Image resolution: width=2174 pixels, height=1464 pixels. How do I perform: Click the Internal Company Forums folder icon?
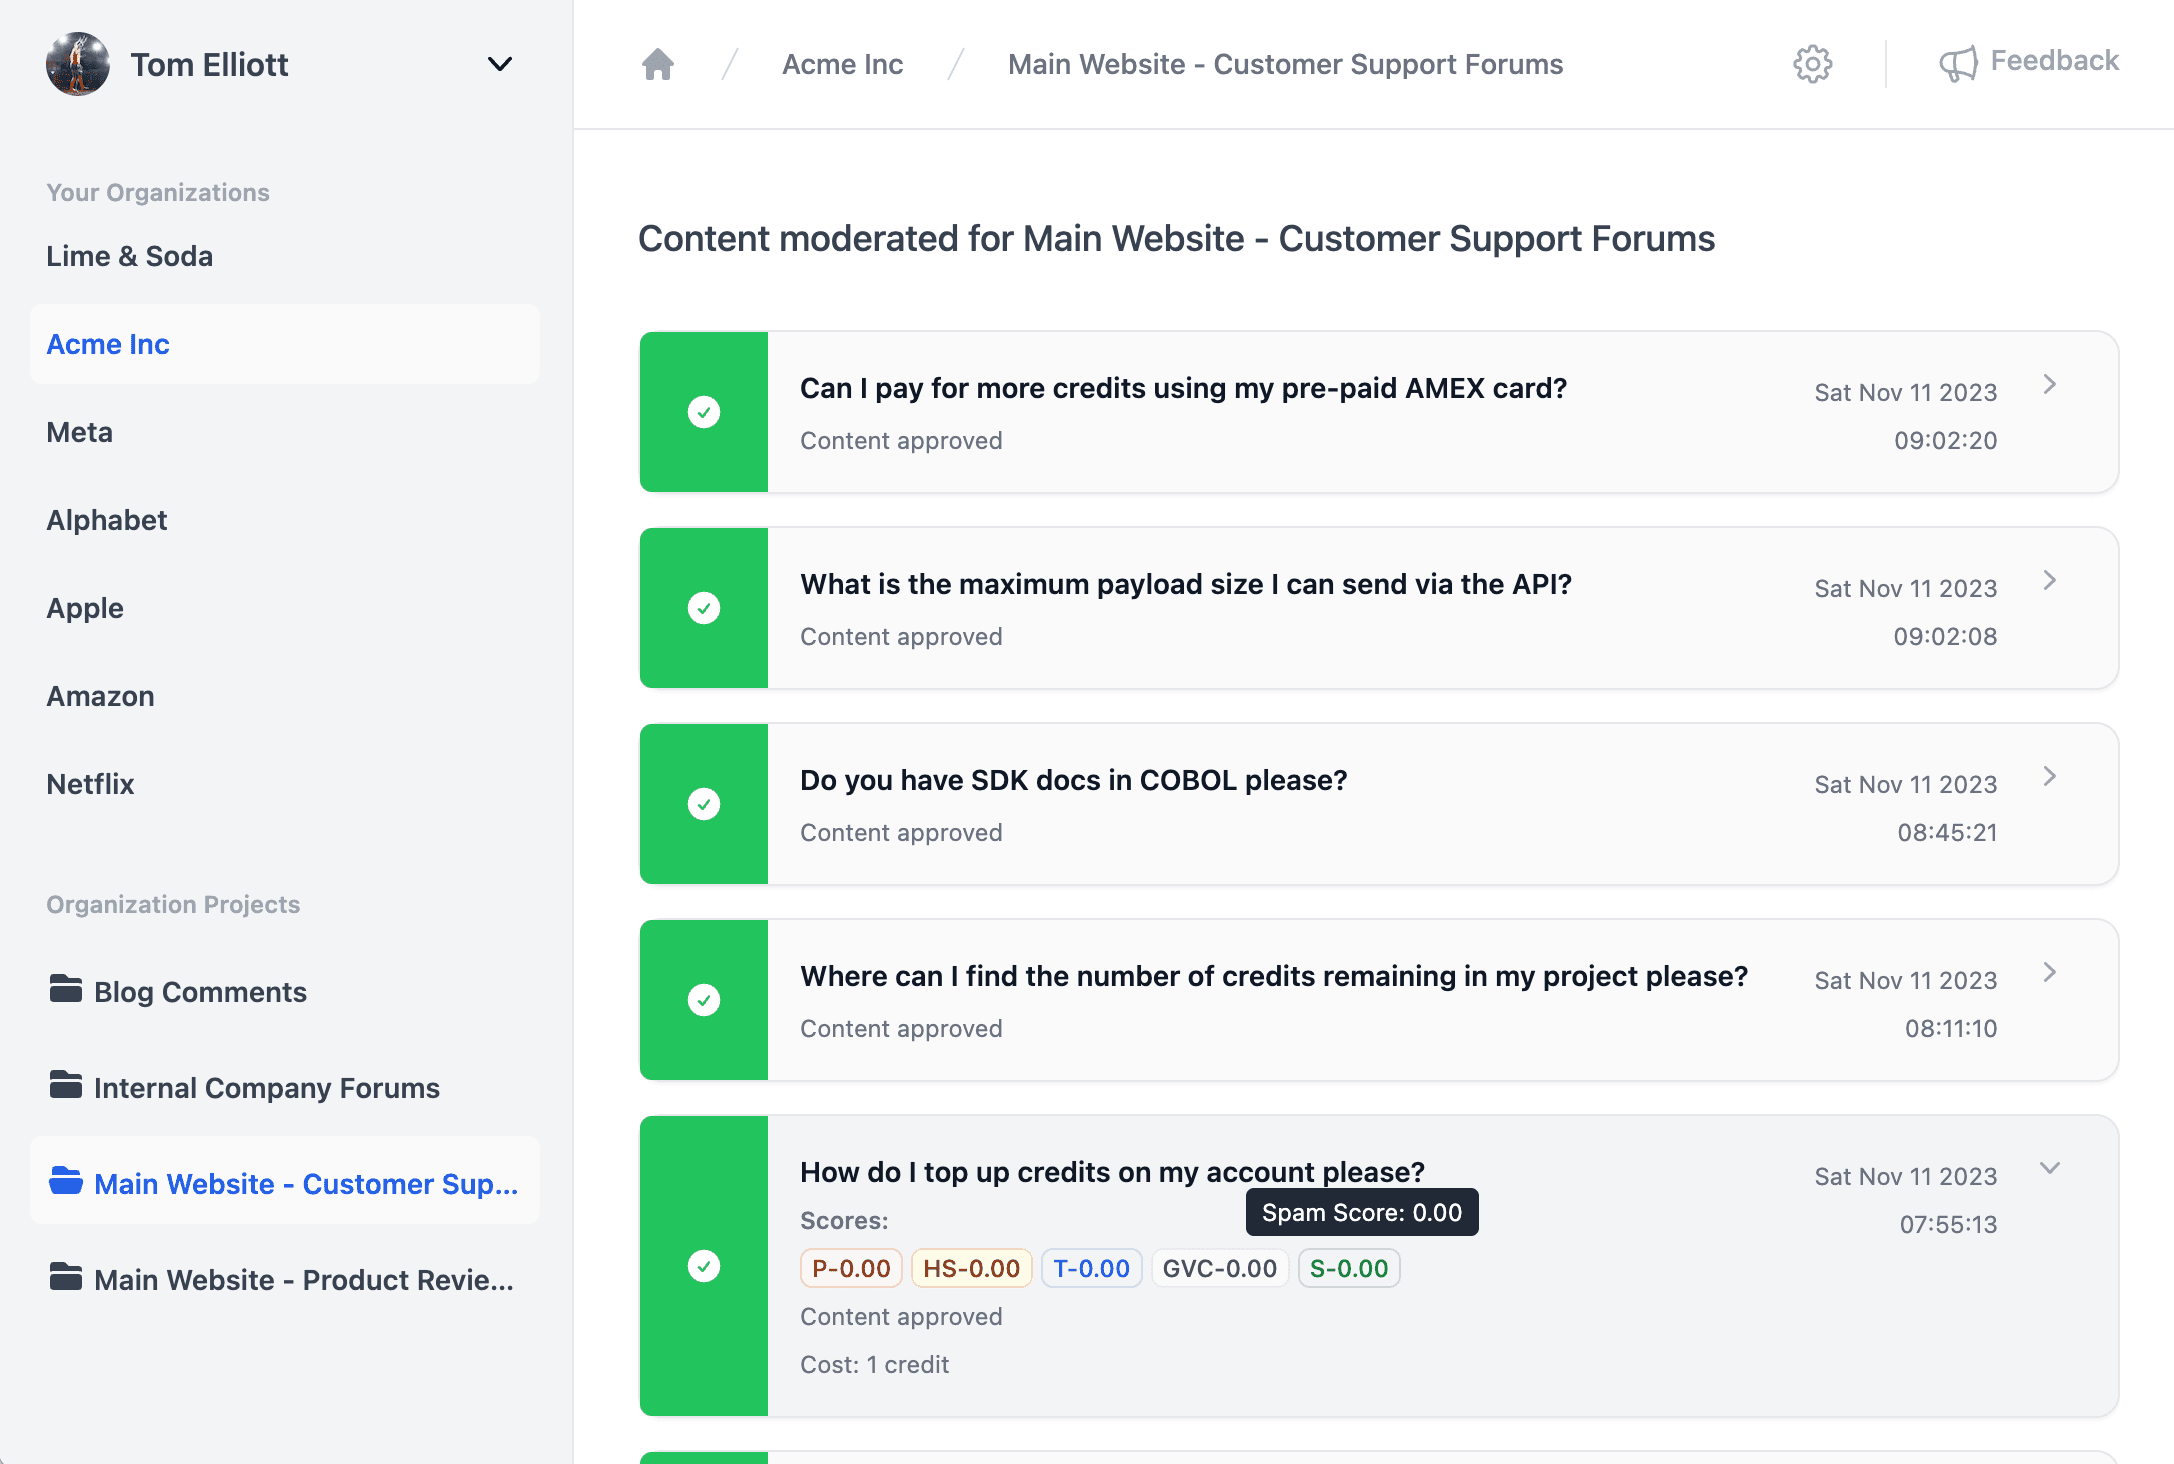[66, 1086]
